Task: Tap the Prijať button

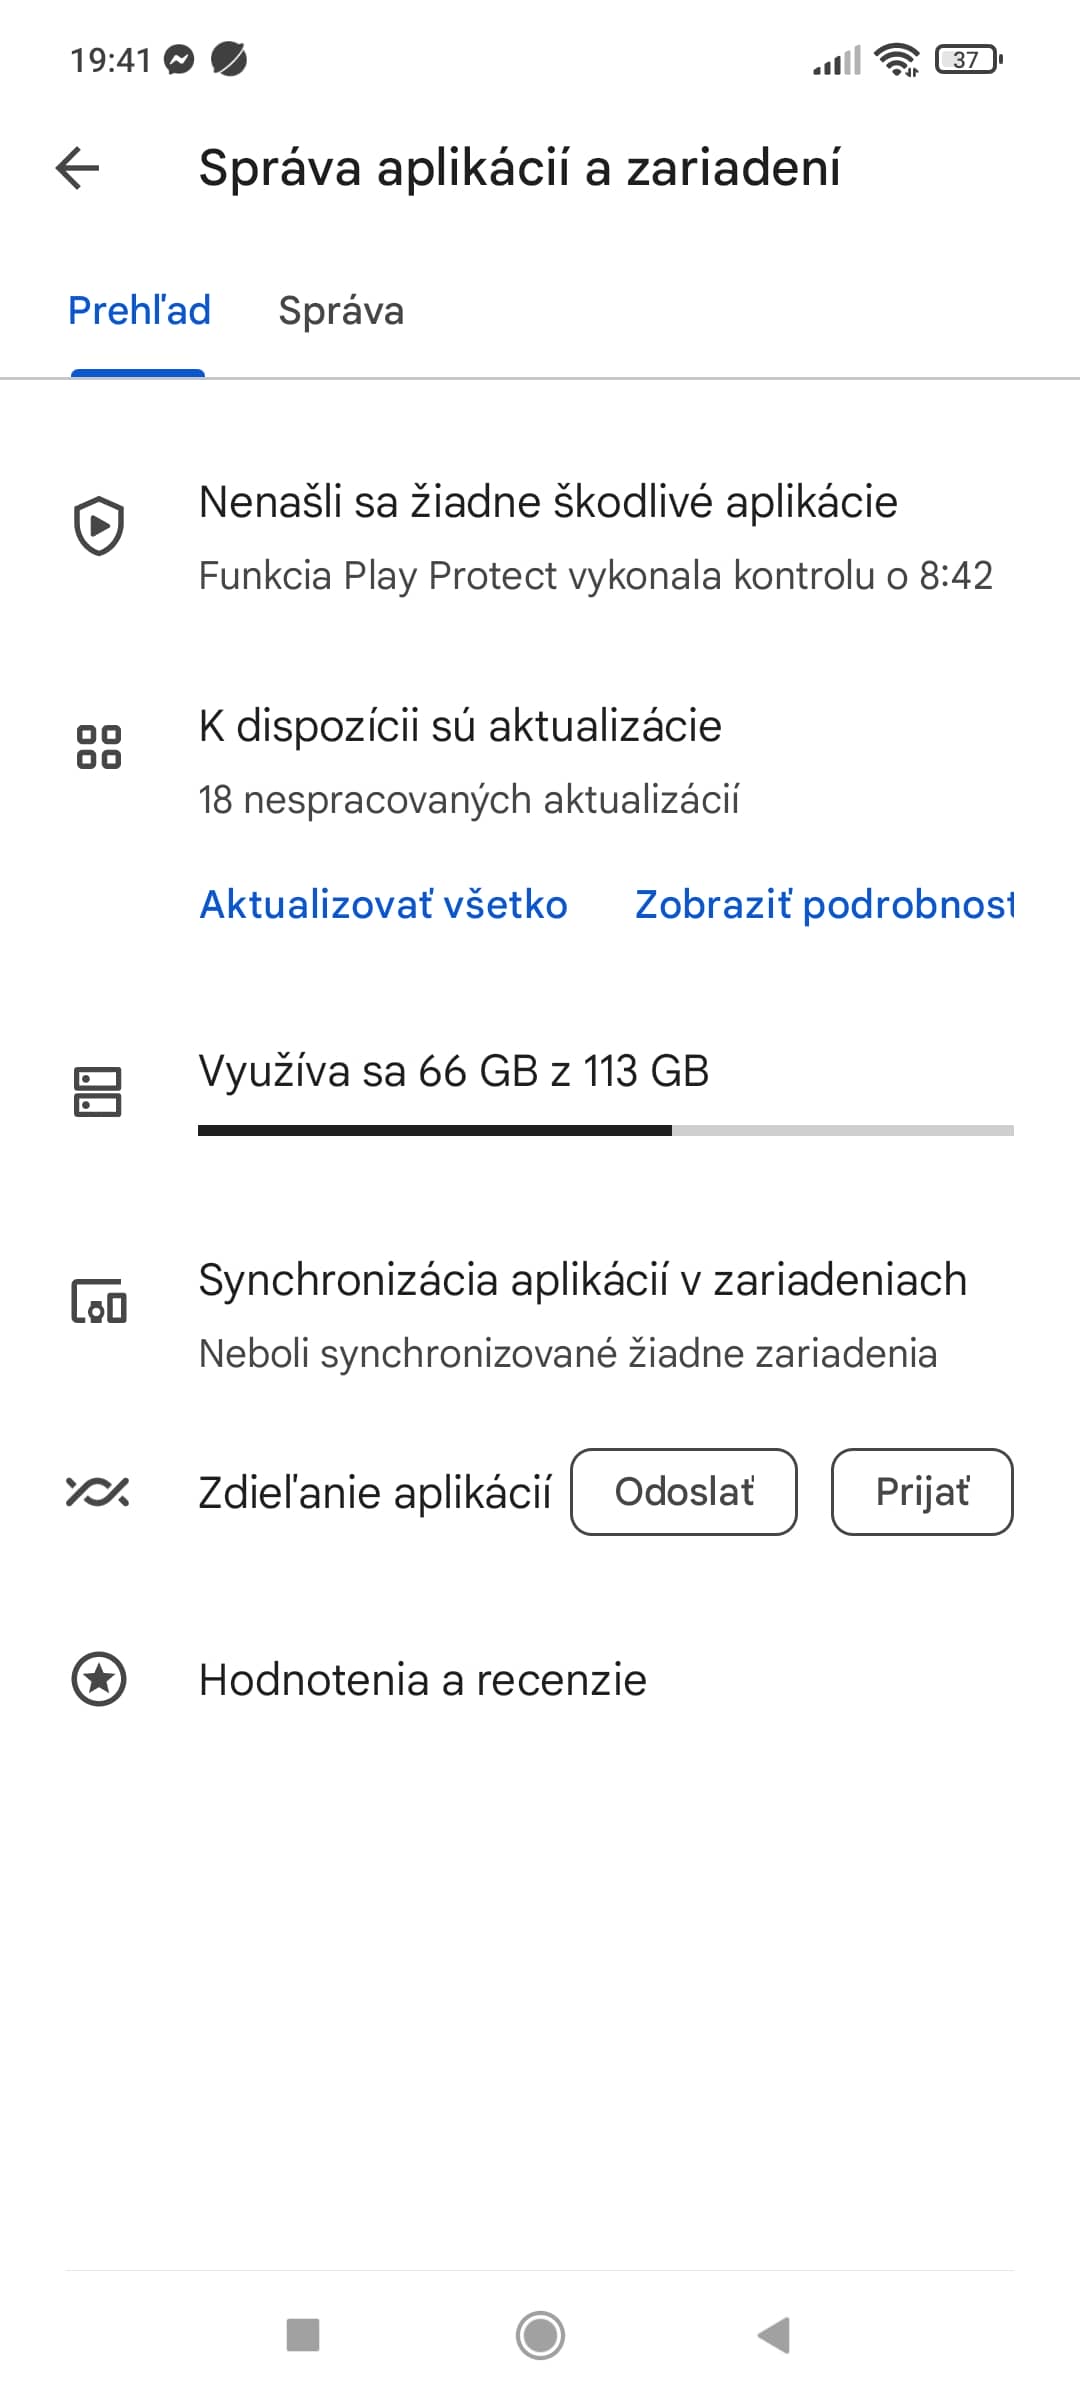Action: (x=922, y=1492)
